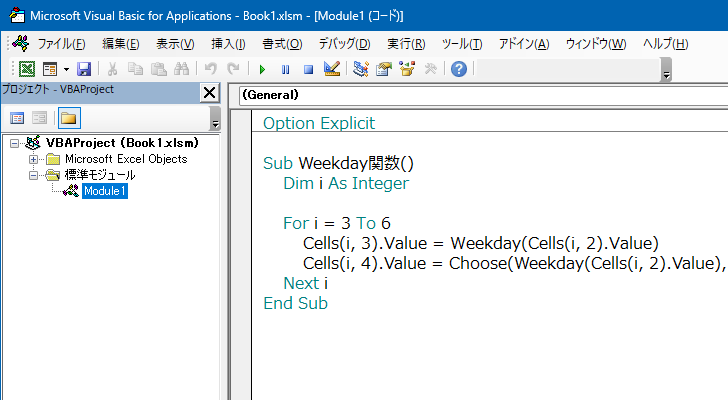Viewport: 728px width, 400px height.
Task: Click the VBA icon in menu bar
Action: click(20, 44)
